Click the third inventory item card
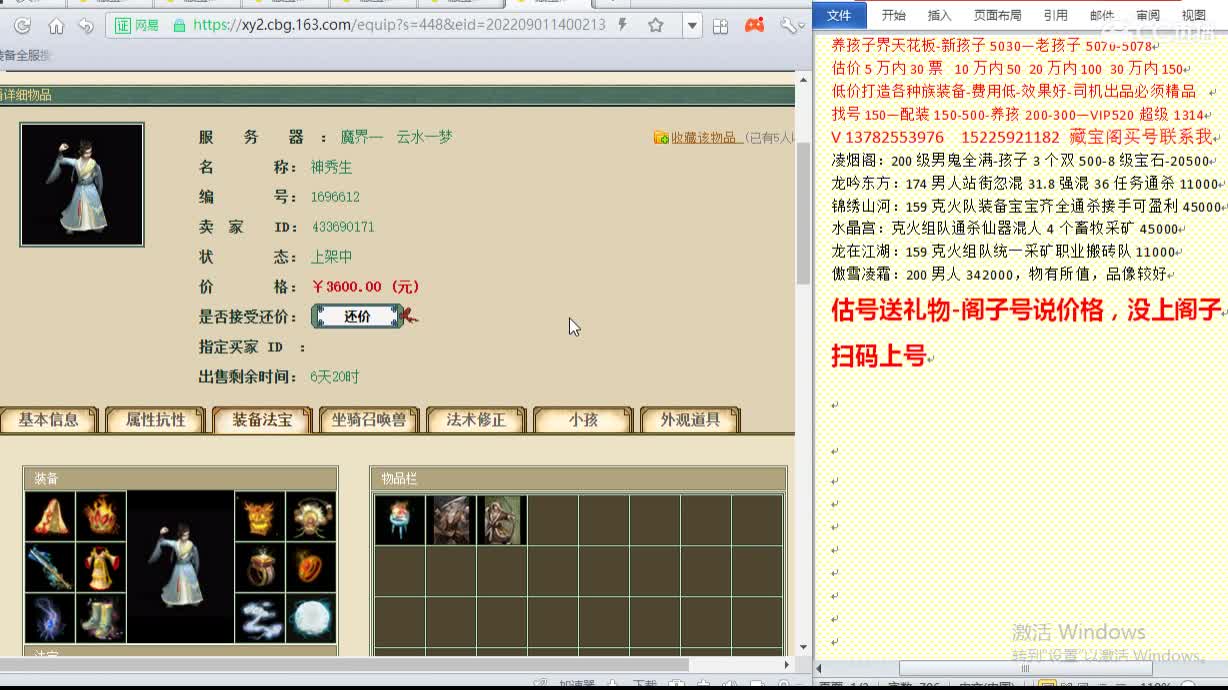 [502, 520]
